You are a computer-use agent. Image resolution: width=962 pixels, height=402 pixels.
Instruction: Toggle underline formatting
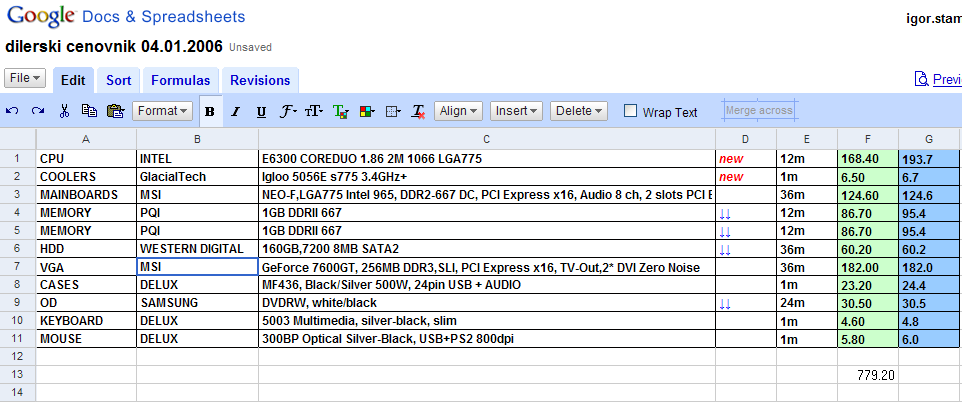tap(261, 112)
